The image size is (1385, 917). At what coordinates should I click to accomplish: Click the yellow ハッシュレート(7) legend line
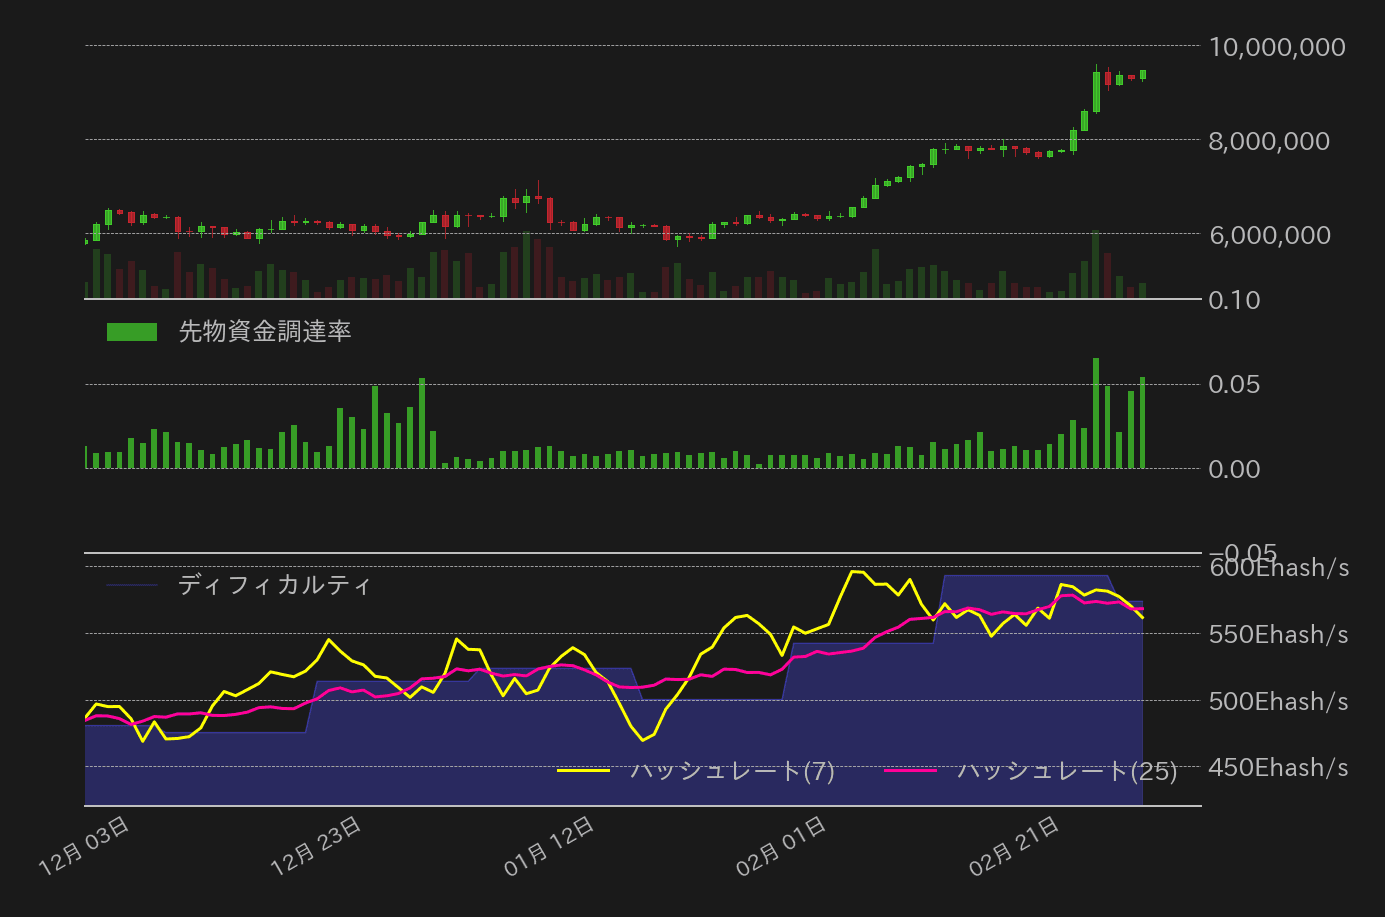pyautogui.click(x=583, y=770)
